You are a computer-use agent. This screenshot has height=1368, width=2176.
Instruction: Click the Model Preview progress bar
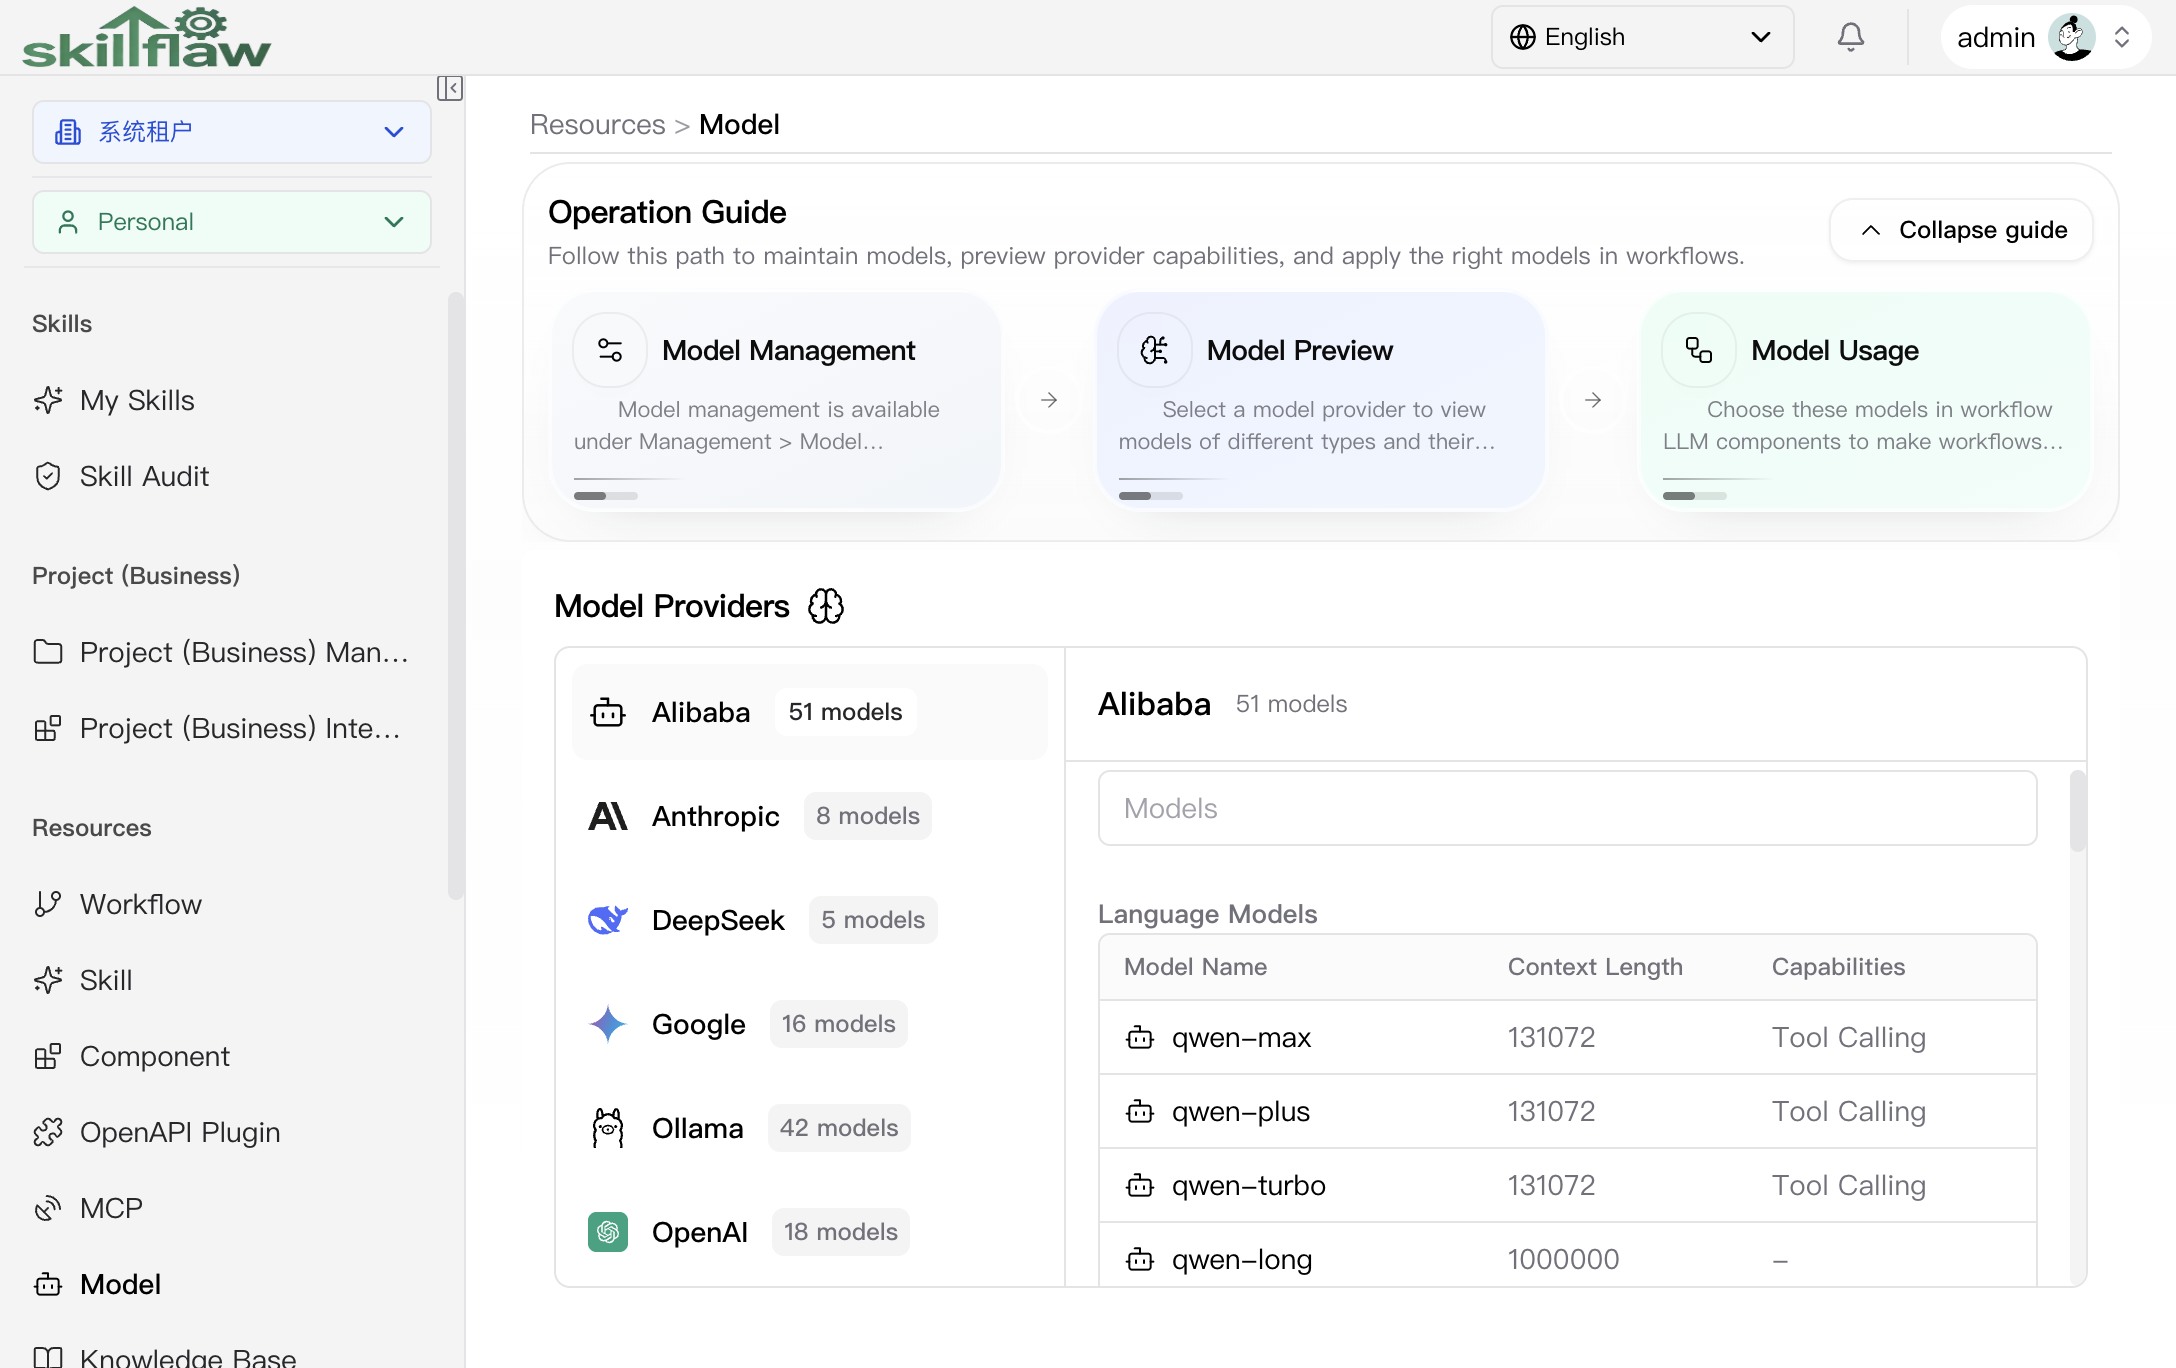click(1151, 496)
